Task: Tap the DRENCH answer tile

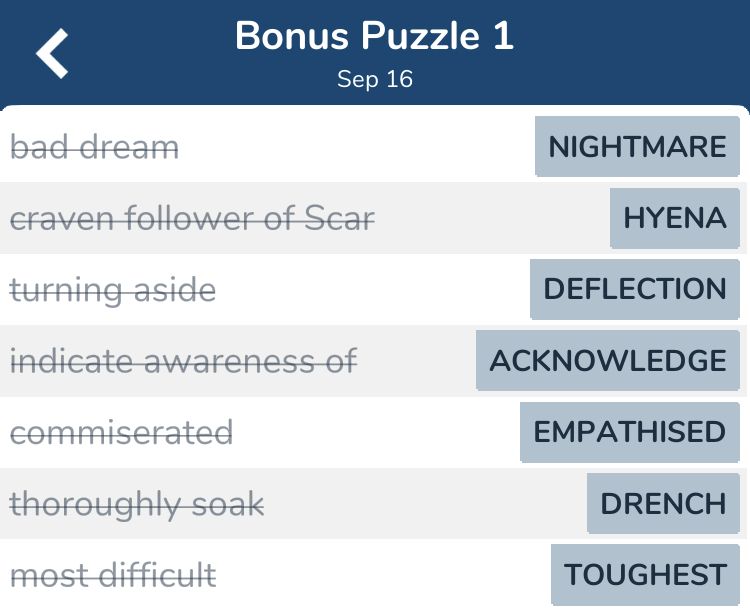Action: (663, 503)
